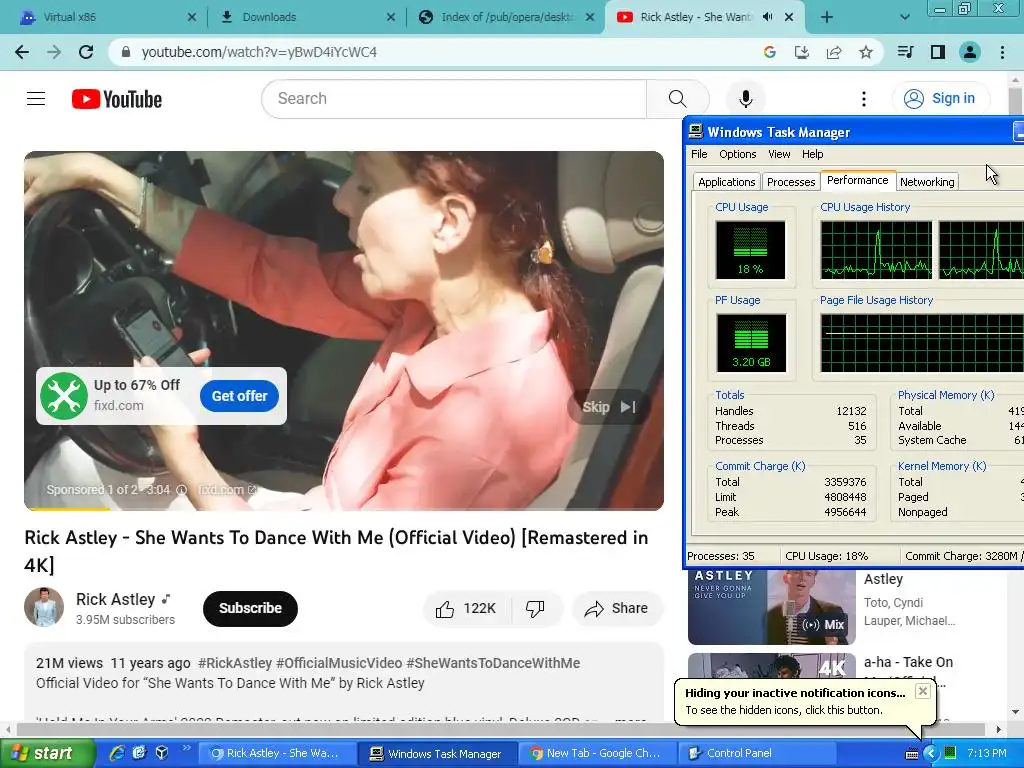
Task: Switch to New Tab Chrome taskbar item
Action: pyautogui.click(x=596, y=753)
